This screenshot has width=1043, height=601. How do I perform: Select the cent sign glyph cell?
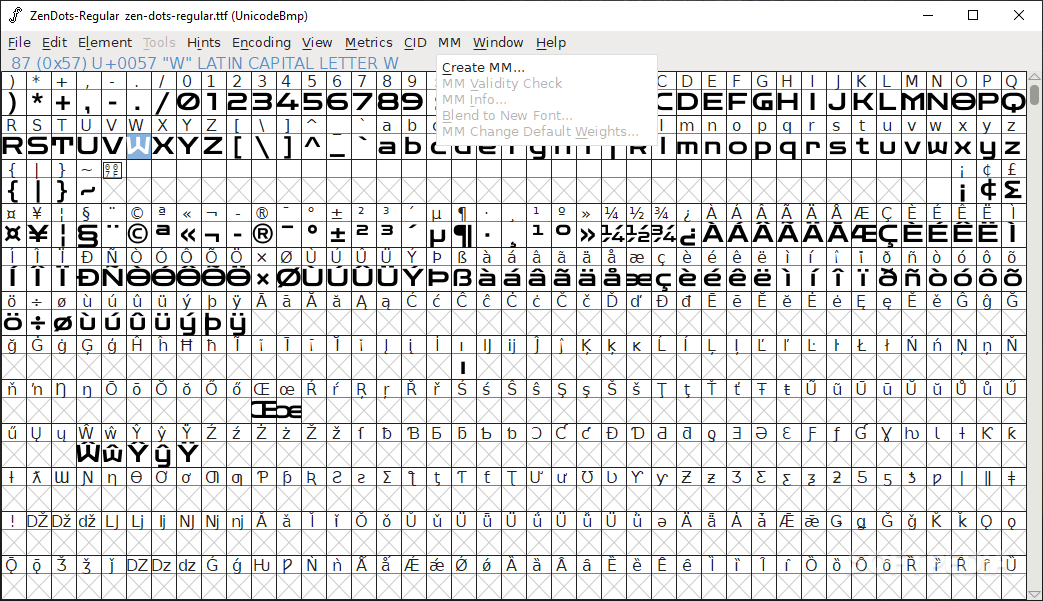(x=987, y=190)
